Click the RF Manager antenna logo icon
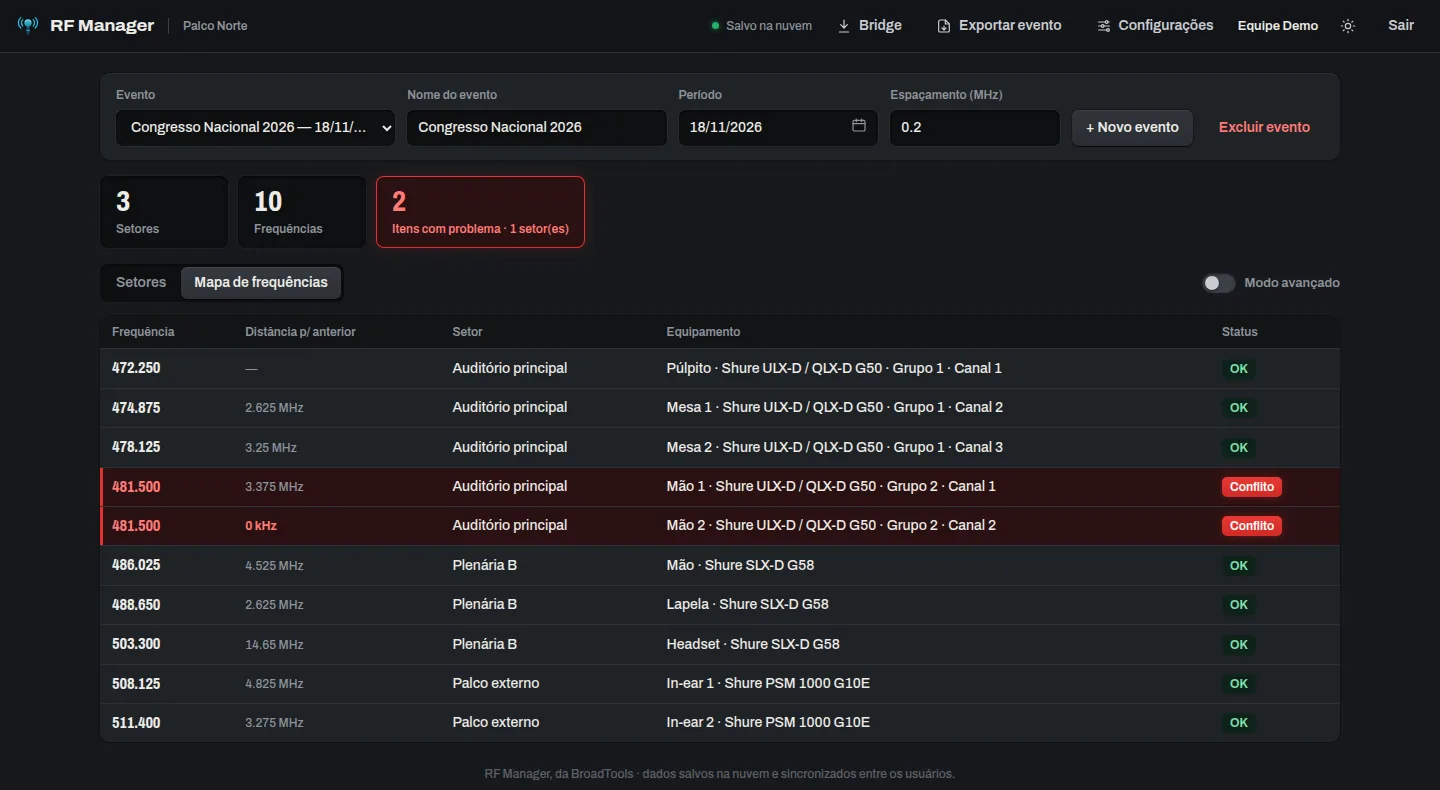The height and width of the screenshot is (790, 1440). point(28,25)
